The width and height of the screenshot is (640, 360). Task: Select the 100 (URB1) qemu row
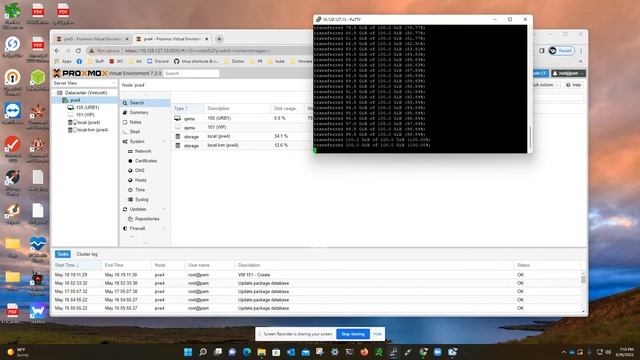(242, 118)
